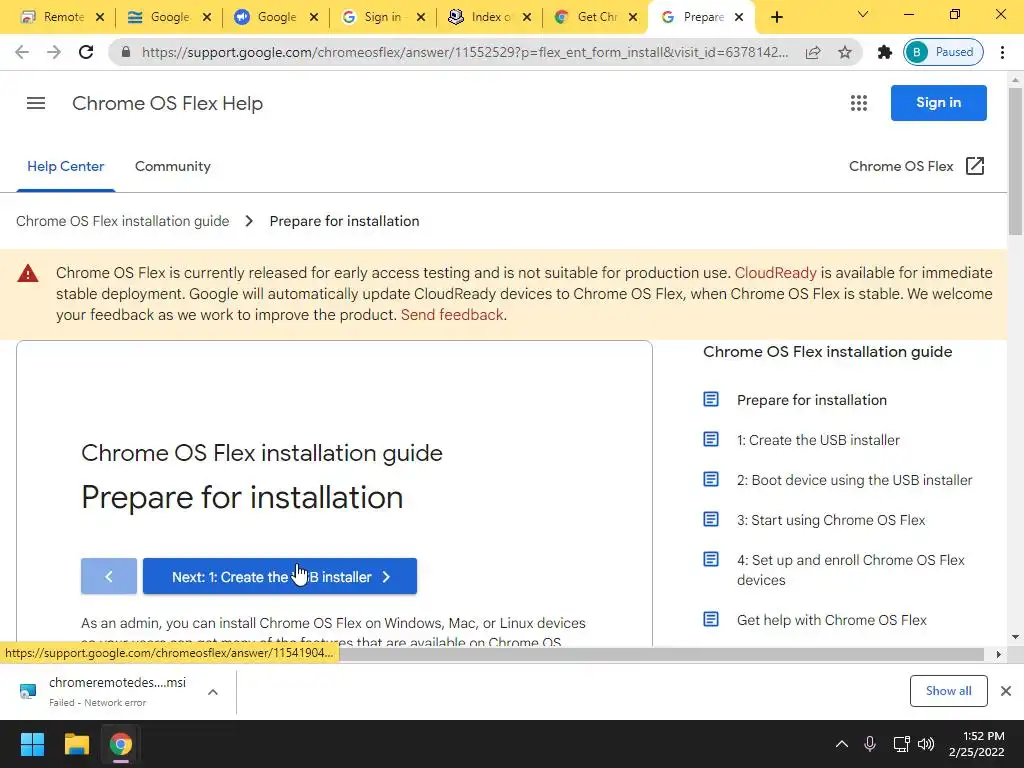Screen dimensions: 1024x768
Task: Click the Boot device article icon
Action: (711, 479)
